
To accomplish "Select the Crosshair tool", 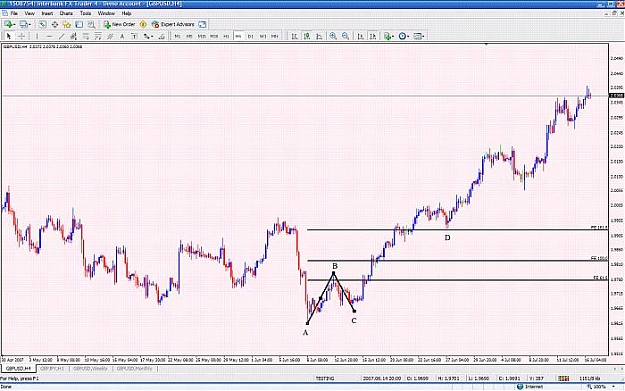I will pyautogui.click(x=22, y=36).
